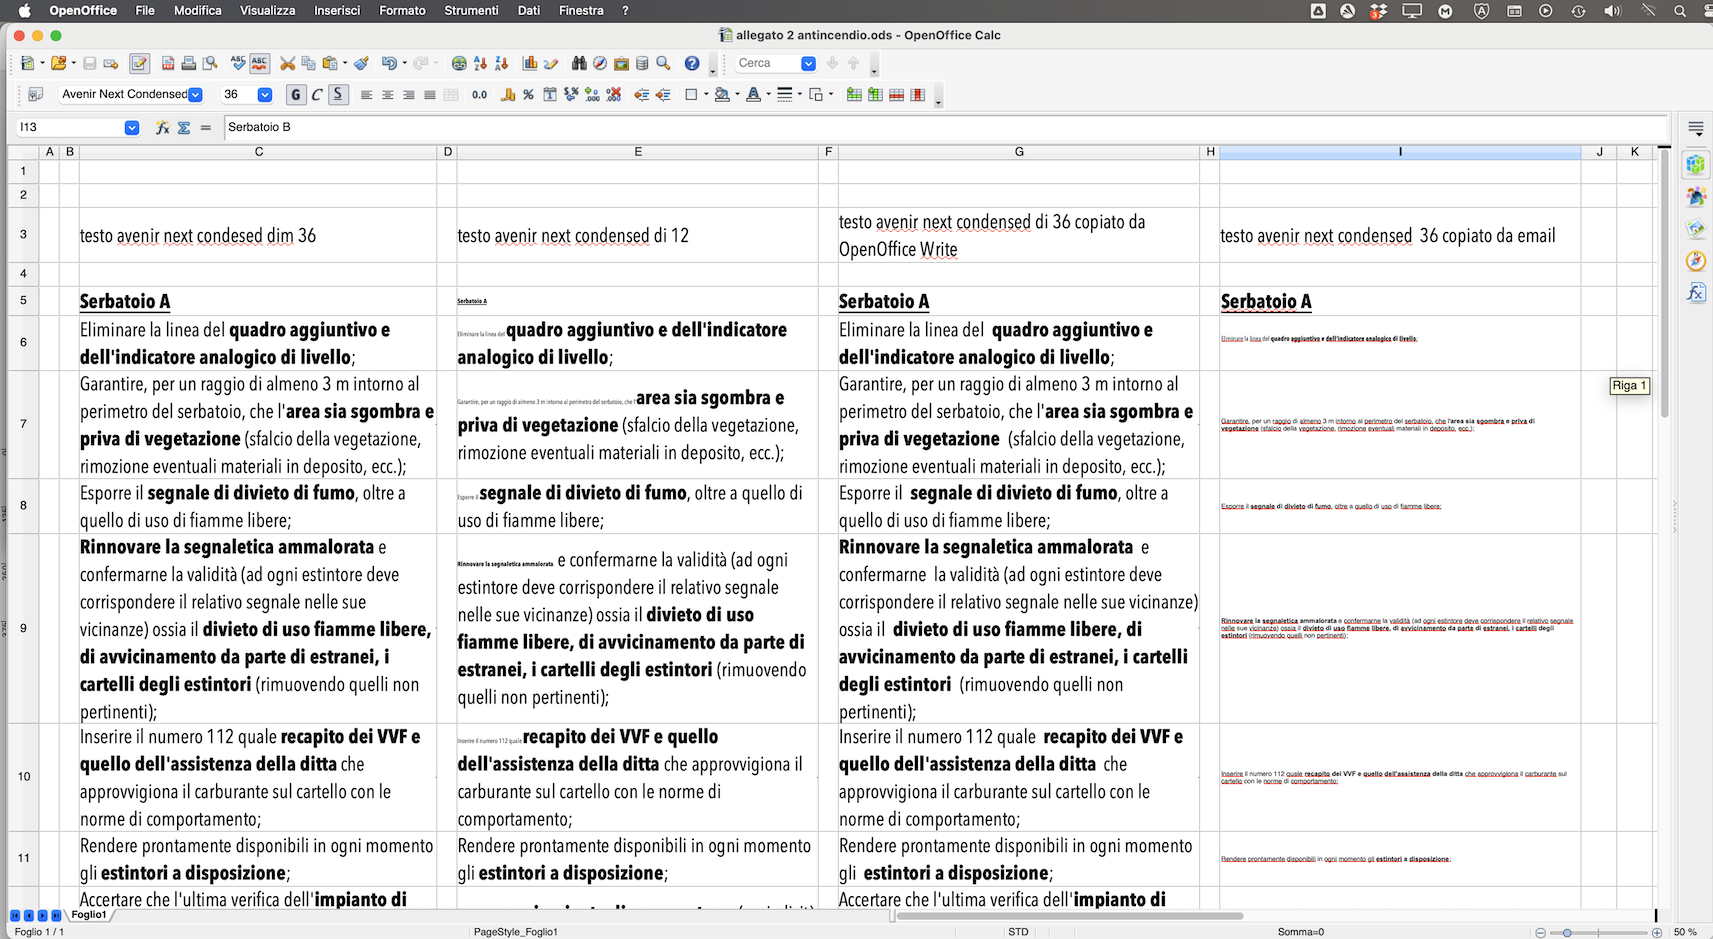Align text left icon

click(366, 95)
